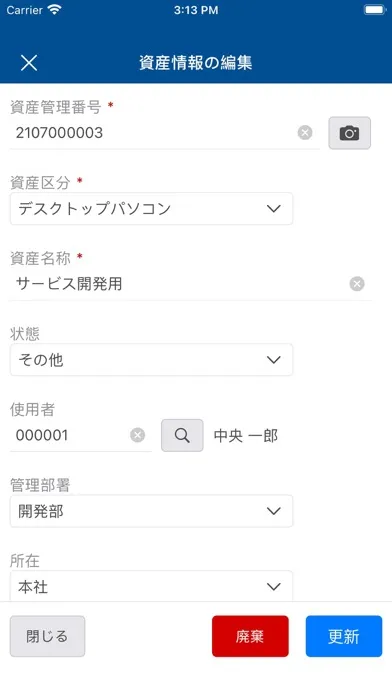Tap the 資産情報の編集 header title
The image size is (392, 696).
(x=196, y=63)
